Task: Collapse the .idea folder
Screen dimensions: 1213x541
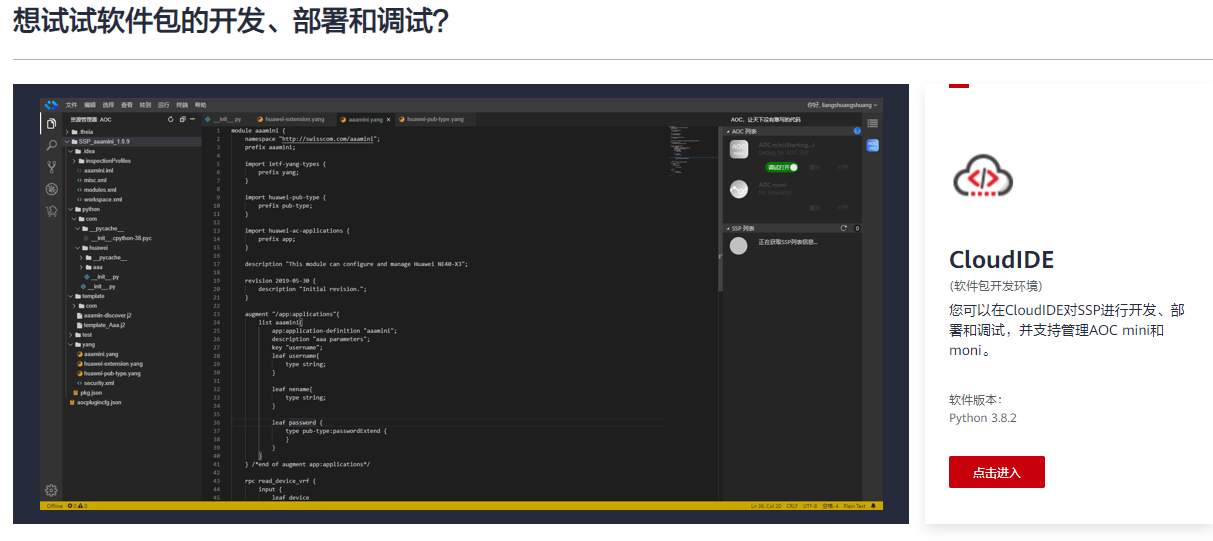Action: coord(71,151)
